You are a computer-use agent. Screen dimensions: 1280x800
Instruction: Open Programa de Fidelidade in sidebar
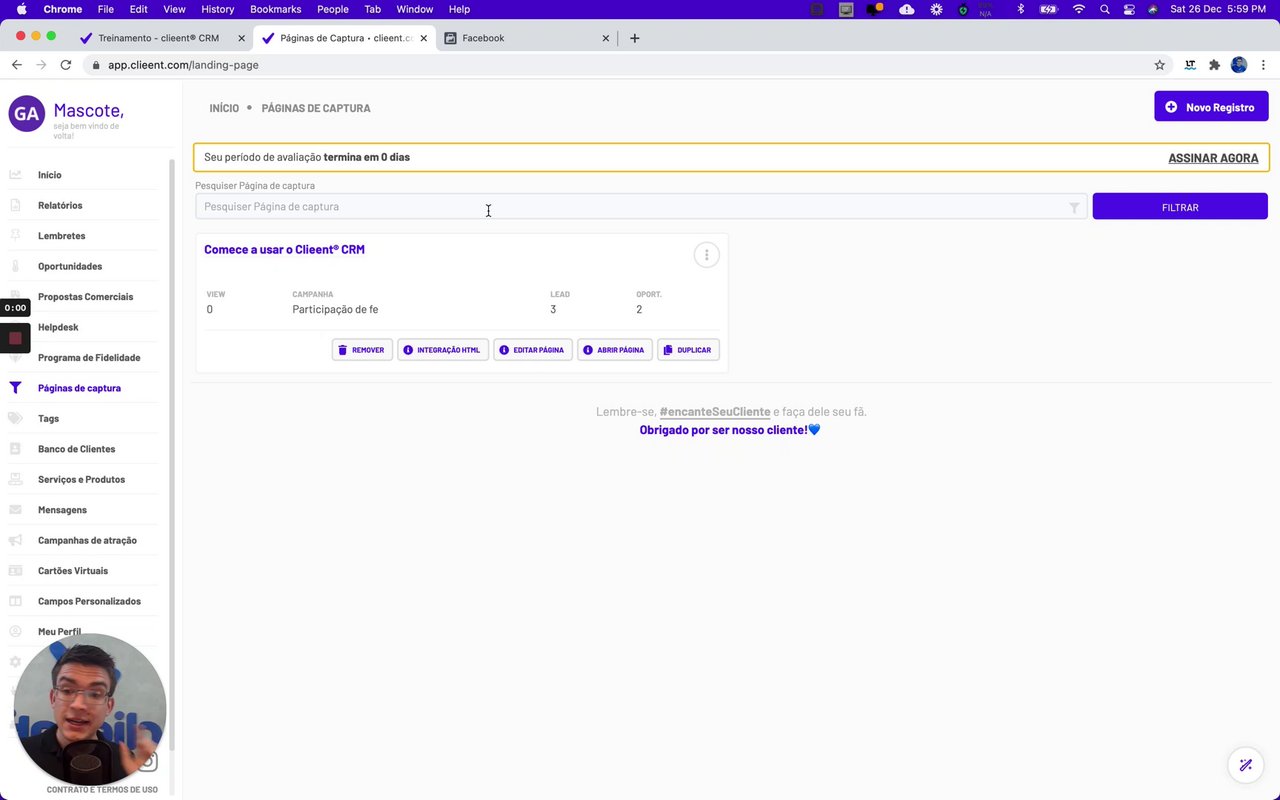click(89, 358)
